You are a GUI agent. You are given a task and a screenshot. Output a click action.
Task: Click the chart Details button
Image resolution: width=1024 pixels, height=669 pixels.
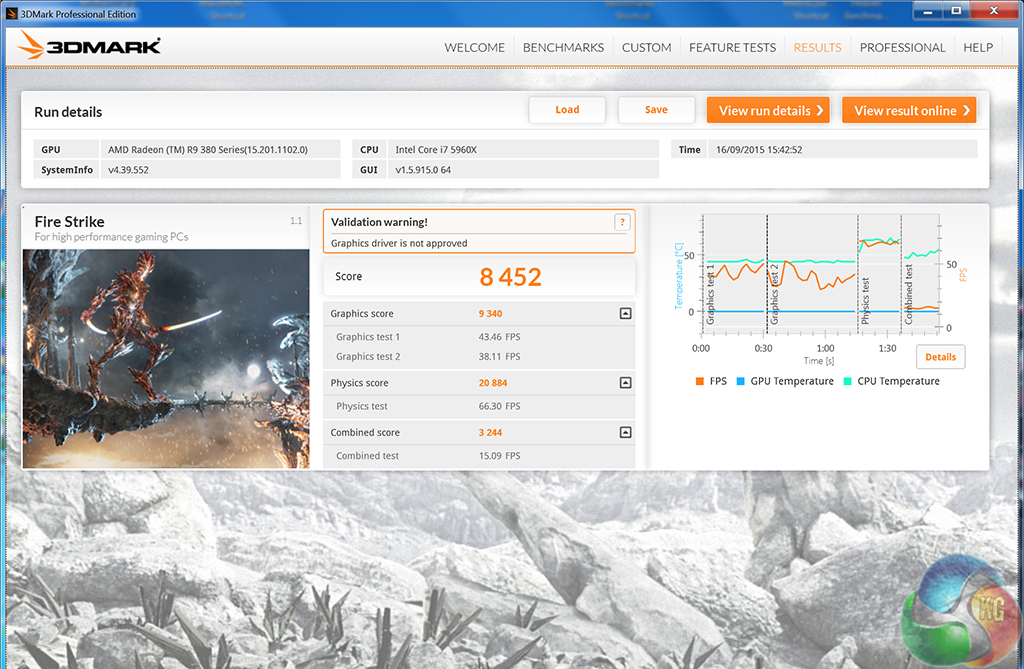point(940,357)
